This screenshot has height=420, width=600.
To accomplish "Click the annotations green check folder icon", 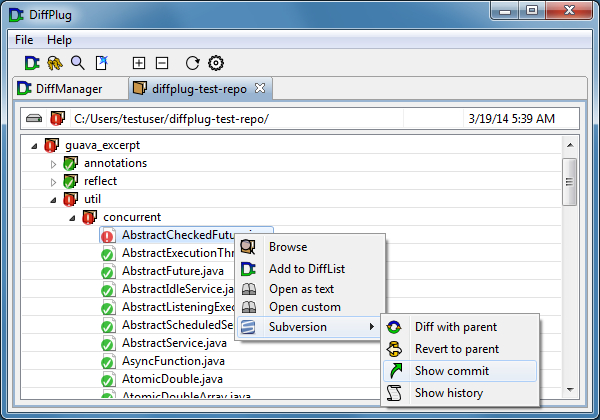I will pos(70,163).
